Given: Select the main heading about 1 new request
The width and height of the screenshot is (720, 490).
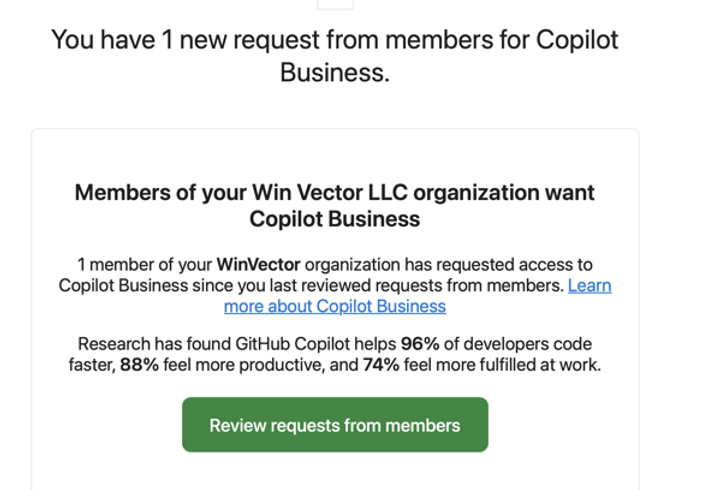Looking at the screenshot, I should (x=335, y=56).
